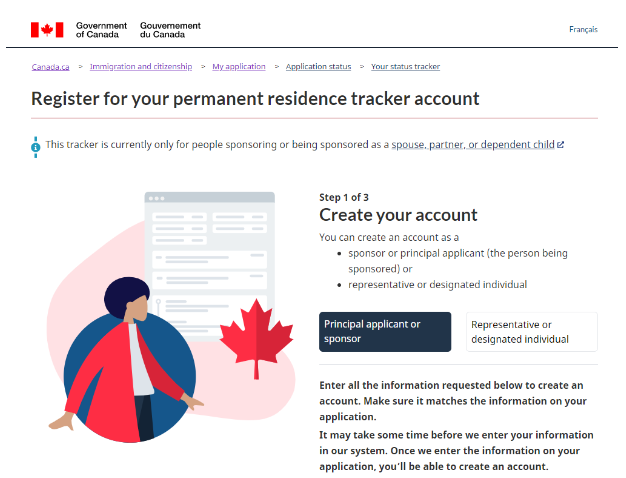Select Representative or designated individual option
This screenshot has width=626, height=478.
[x=532, y=331]
